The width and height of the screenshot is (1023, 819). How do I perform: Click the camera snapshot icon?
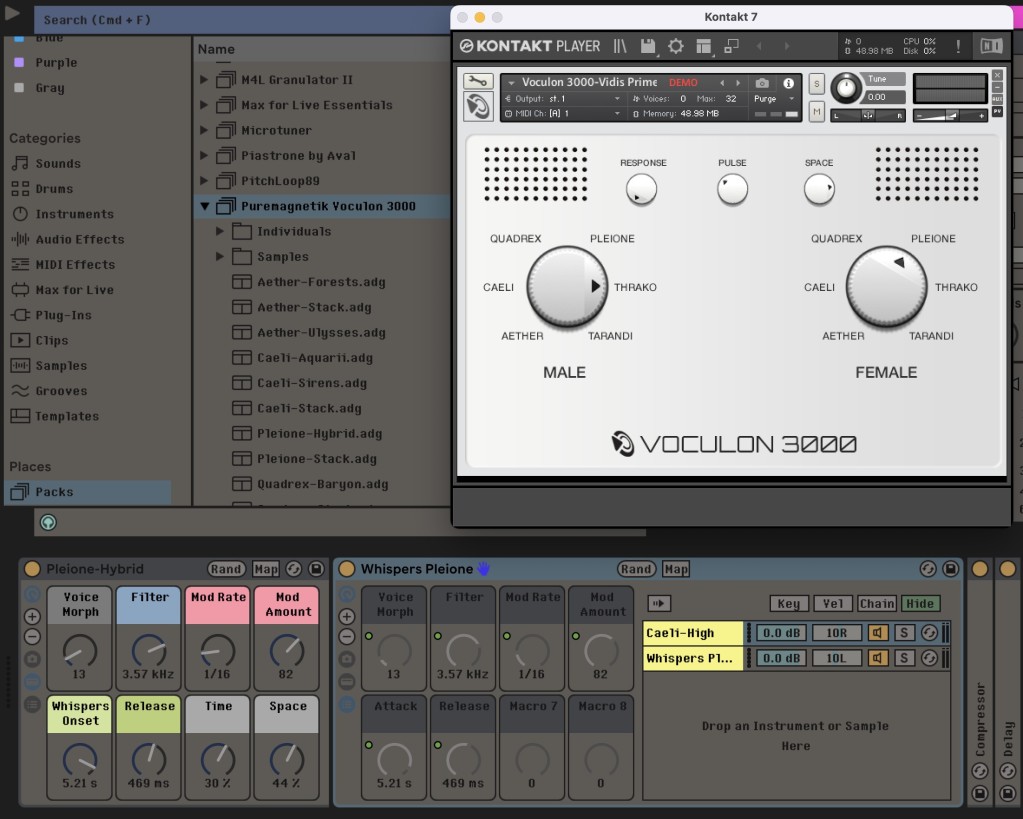click(762, 83)
